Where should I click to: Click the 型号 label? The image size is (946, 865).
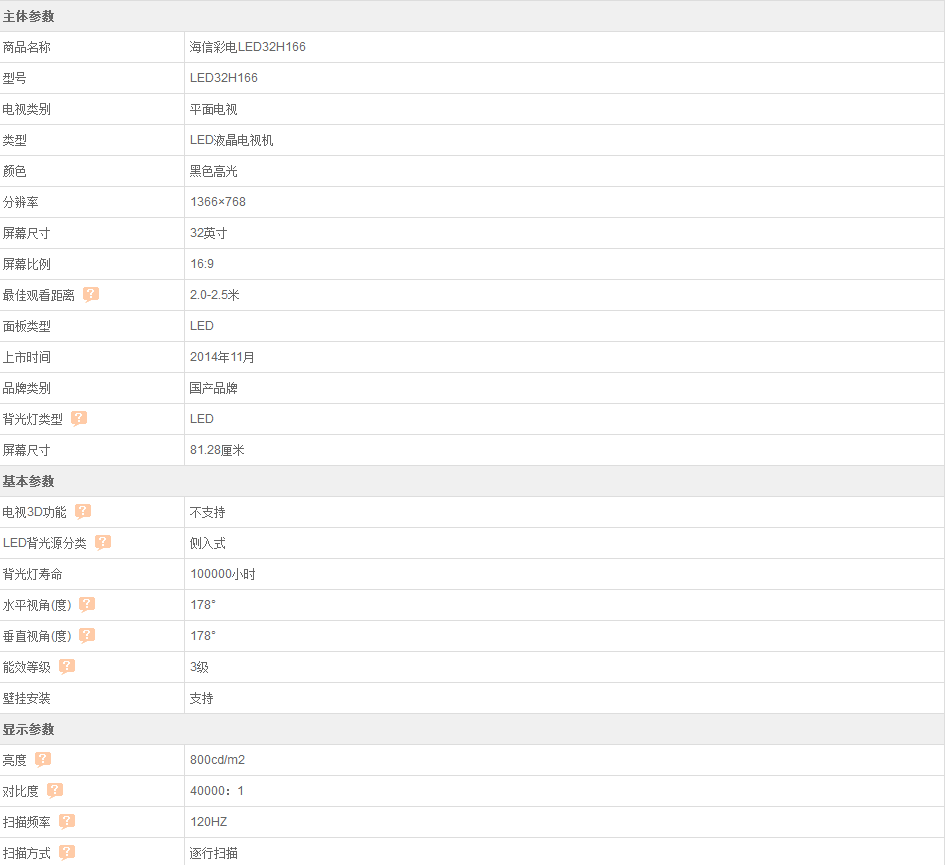(14, 78)
